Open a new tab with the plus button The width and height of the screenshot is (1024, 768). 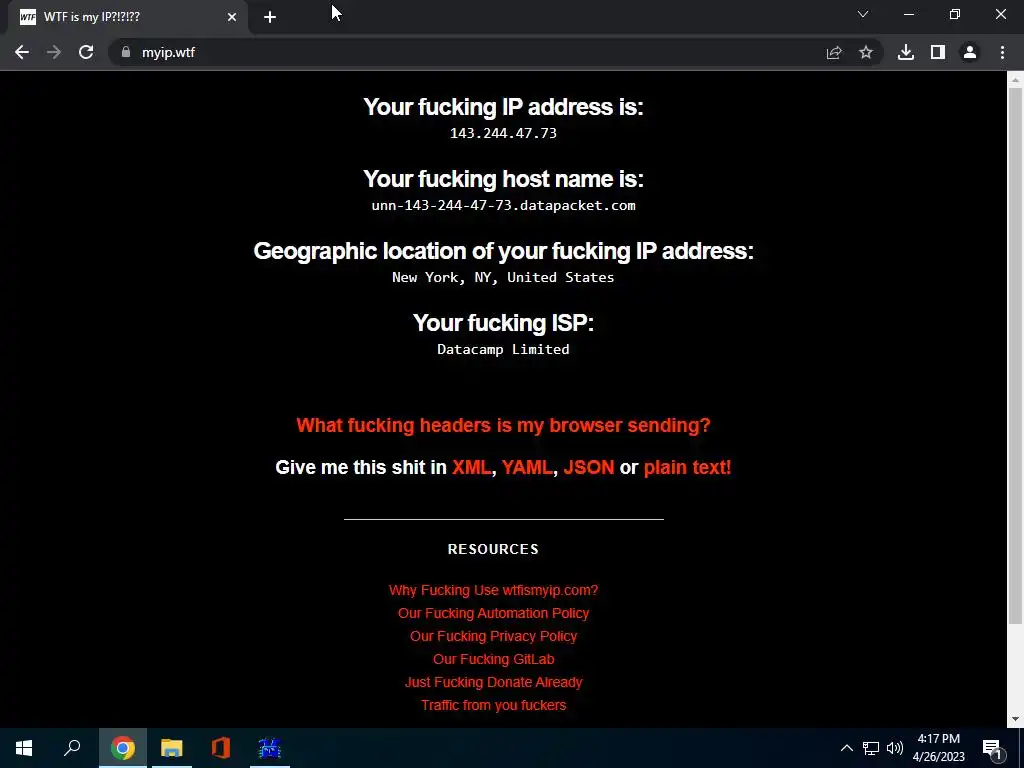point(270,17)
